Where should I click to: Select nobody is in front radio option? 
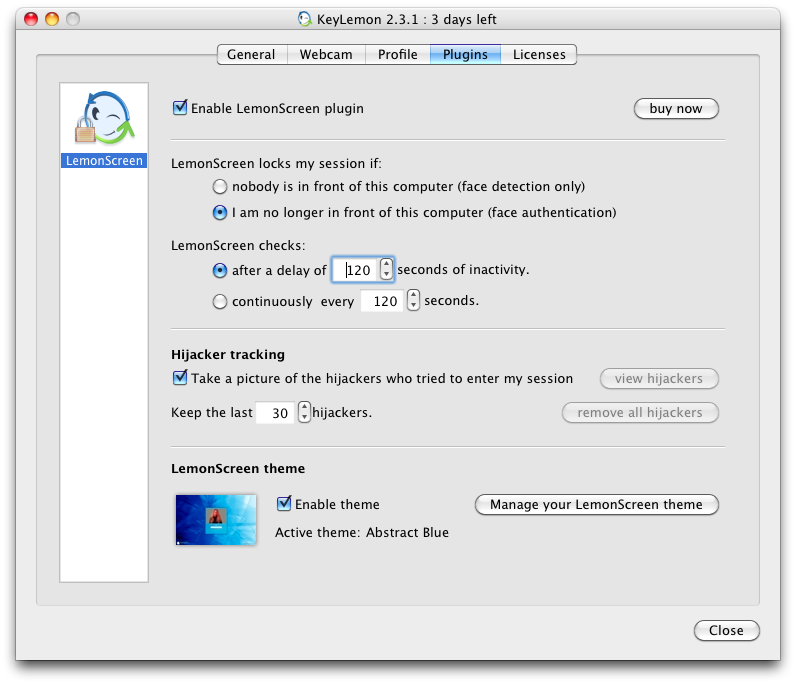pos(220,186)
